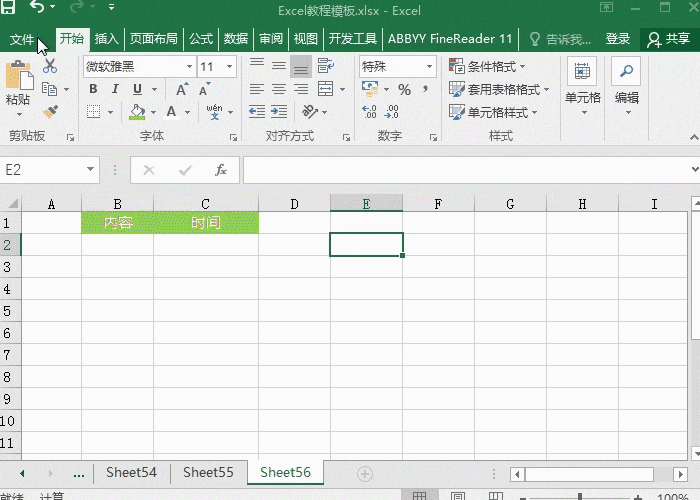Increase the font size with the big A
Viewport: 700px width, 500px height.
pos(182,89)
